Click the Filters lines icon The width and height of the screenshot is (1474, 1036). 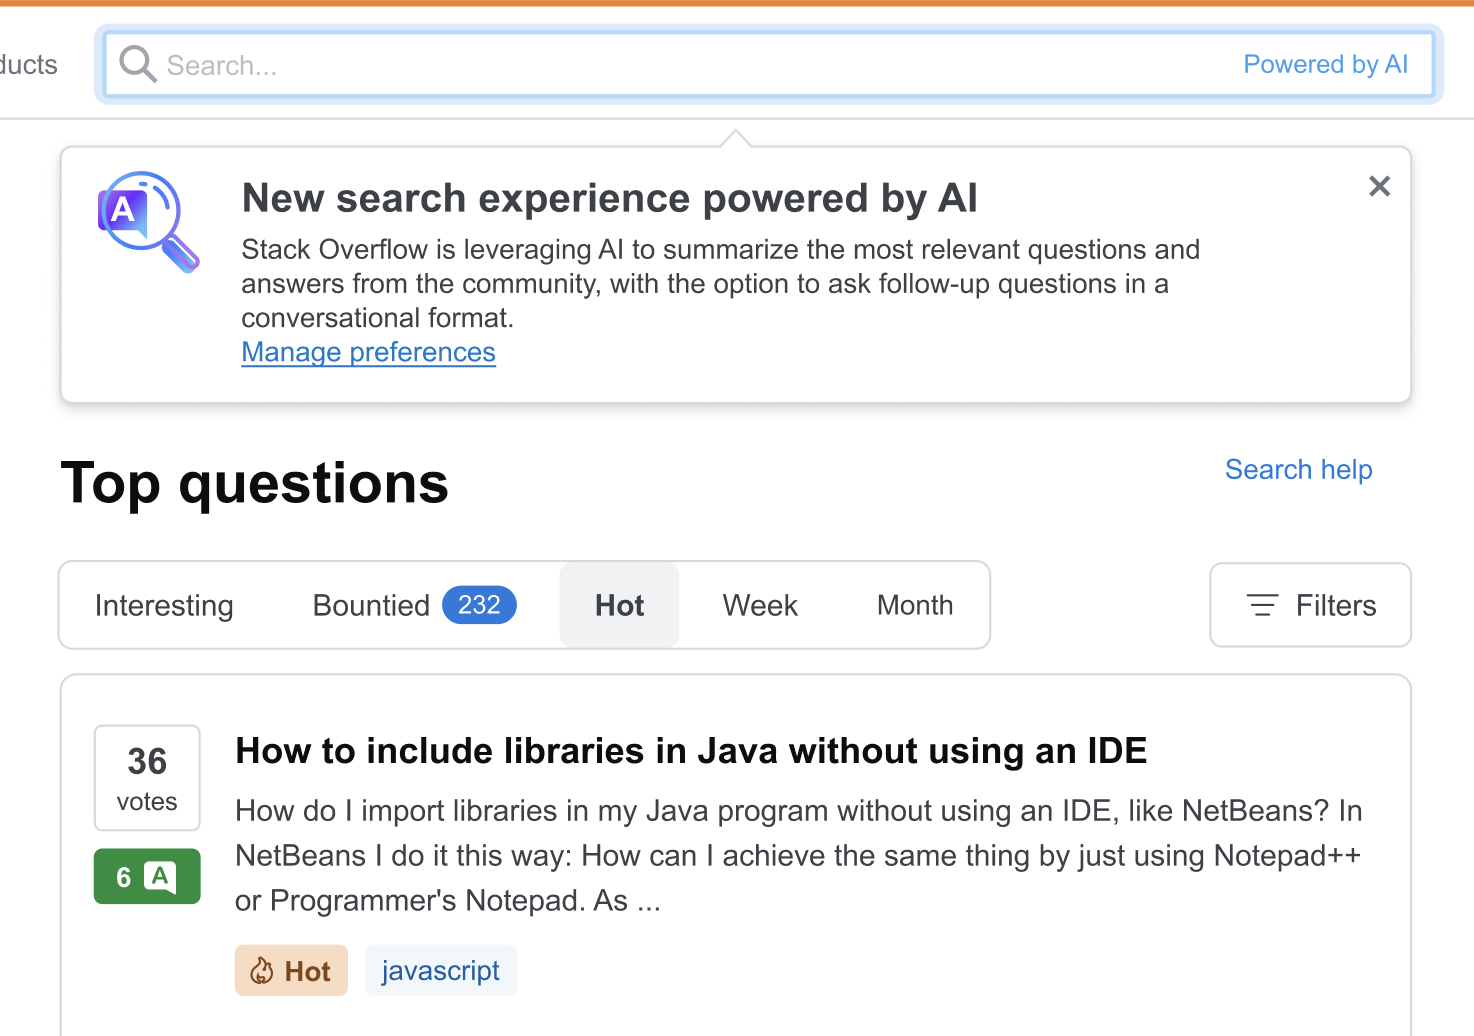(x=1262, y=605)
